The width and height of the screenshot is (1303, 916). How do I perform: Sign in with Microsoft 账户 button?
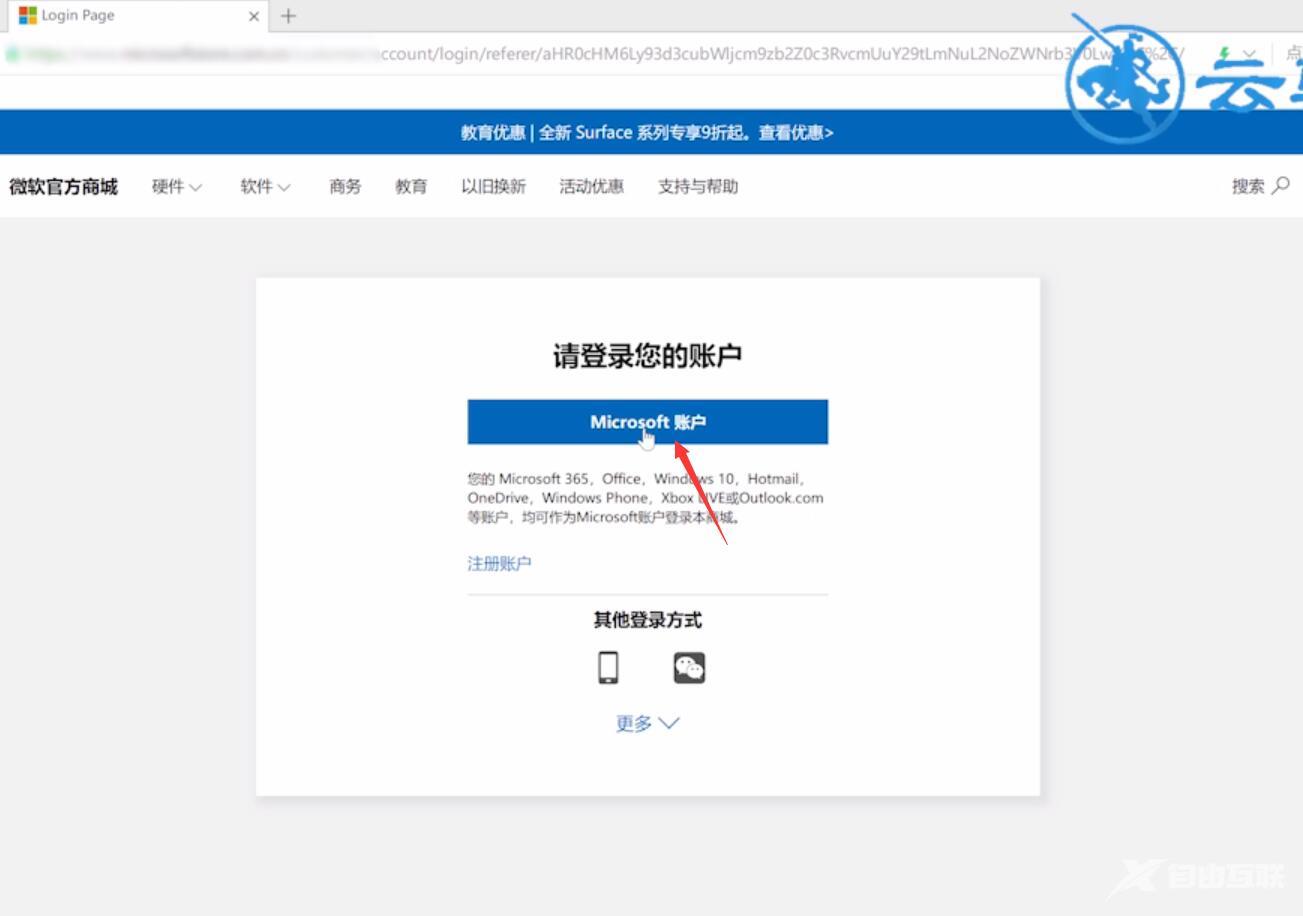[x=647, y=422]
